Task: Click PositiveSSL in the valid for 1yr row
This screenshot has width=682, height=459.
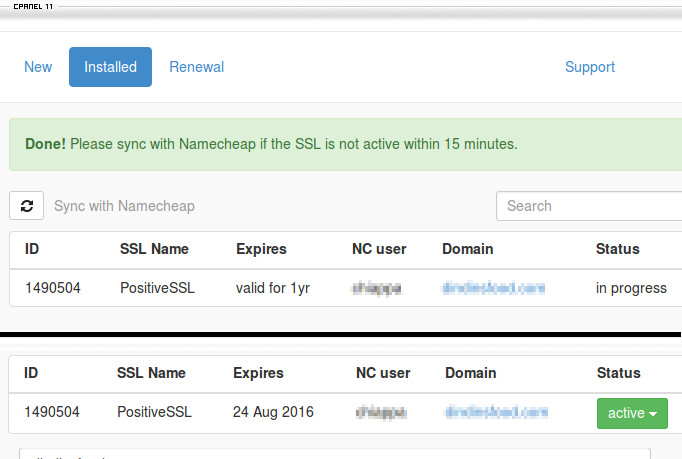Action: [x=157, y=288]
